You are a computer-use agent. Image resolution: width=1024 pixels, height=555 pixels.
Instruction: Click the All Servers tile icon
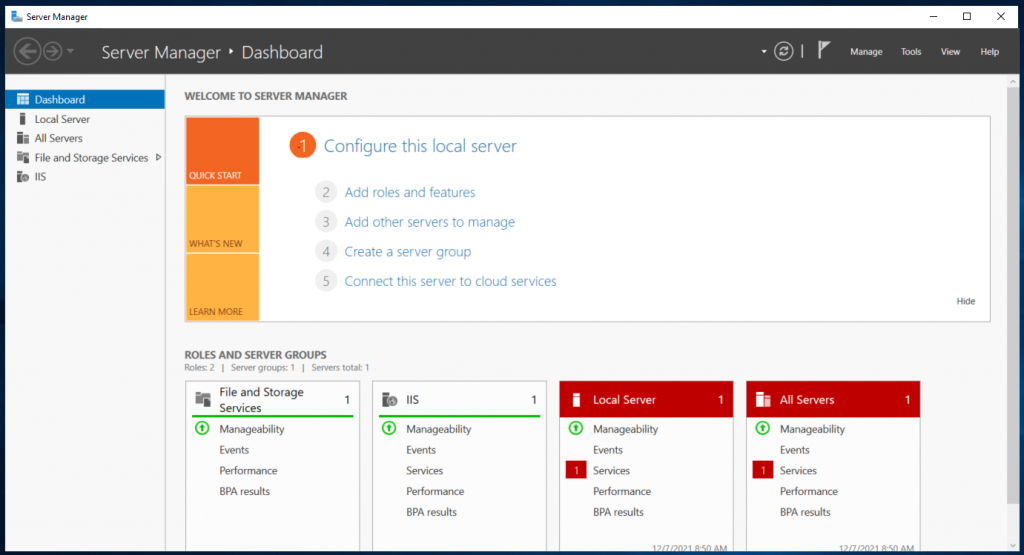tap(763, 400)
